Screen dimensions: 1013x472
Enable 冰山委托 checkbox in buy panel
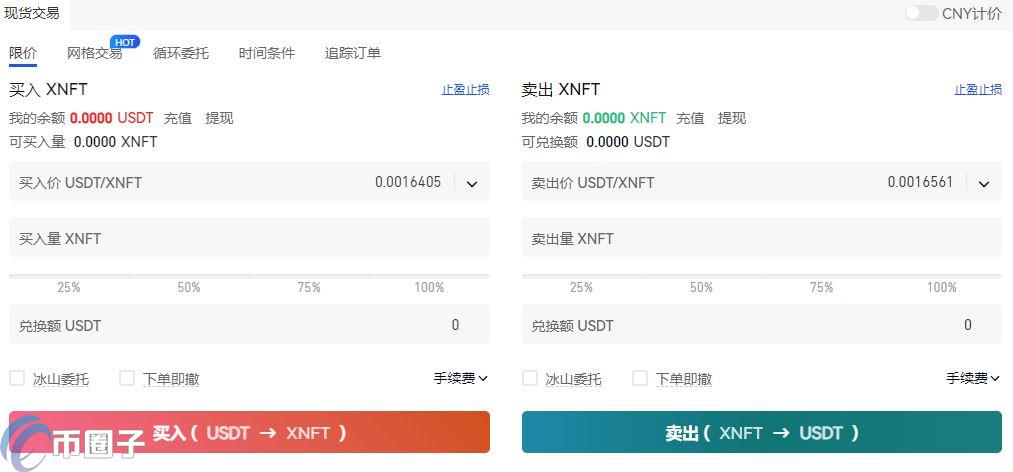(x=17, y=378)
